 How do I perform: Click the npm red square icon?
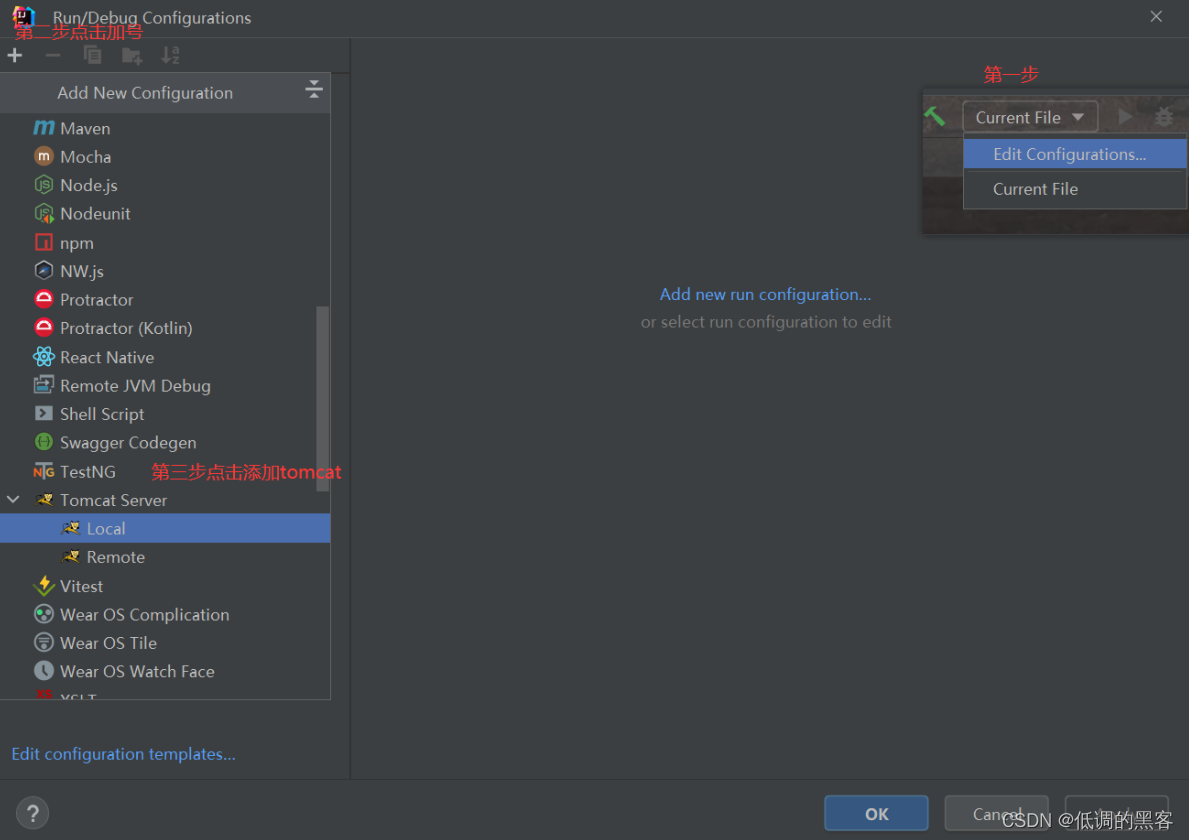point(44,243)
